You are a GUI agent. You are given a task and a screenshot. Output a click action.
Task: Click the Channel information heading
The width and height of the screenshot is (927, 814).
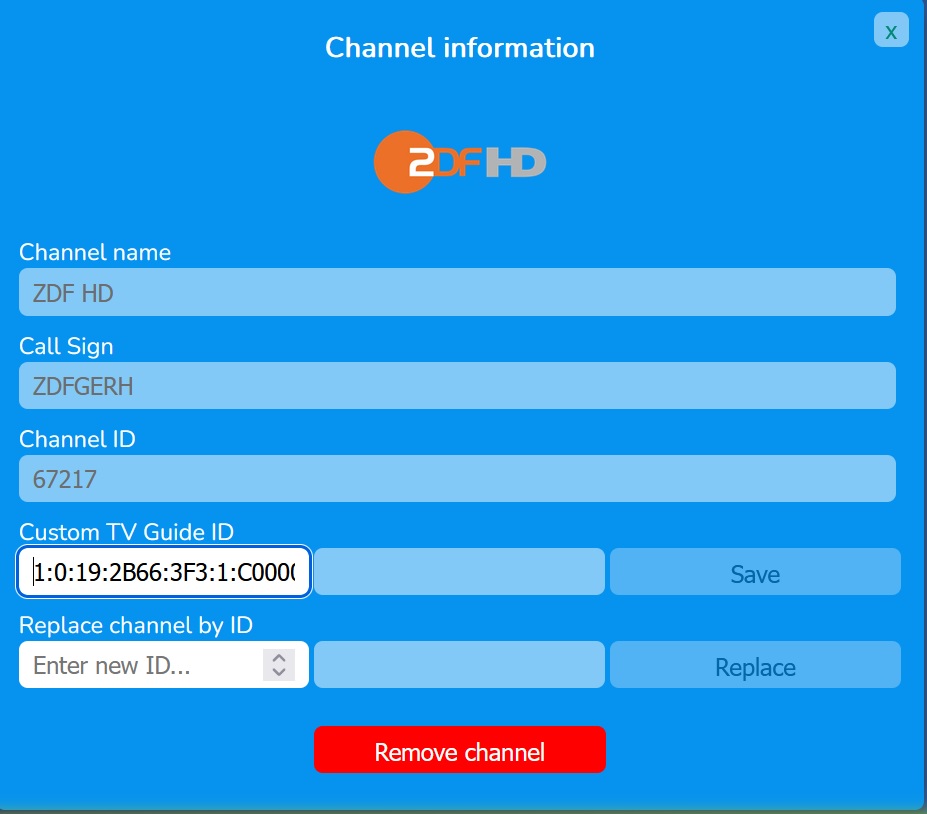(x=460, y=48)
